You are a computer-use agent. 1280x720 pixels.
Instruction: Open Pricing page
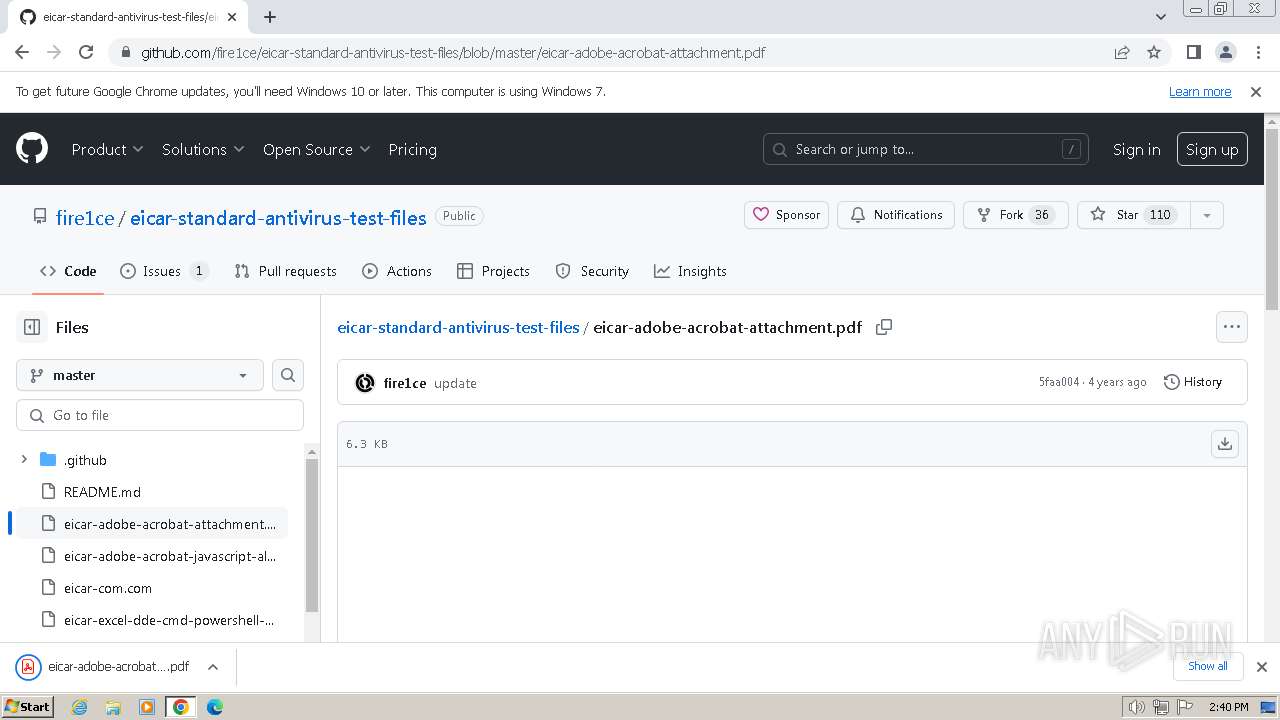(x=412, y=149)
